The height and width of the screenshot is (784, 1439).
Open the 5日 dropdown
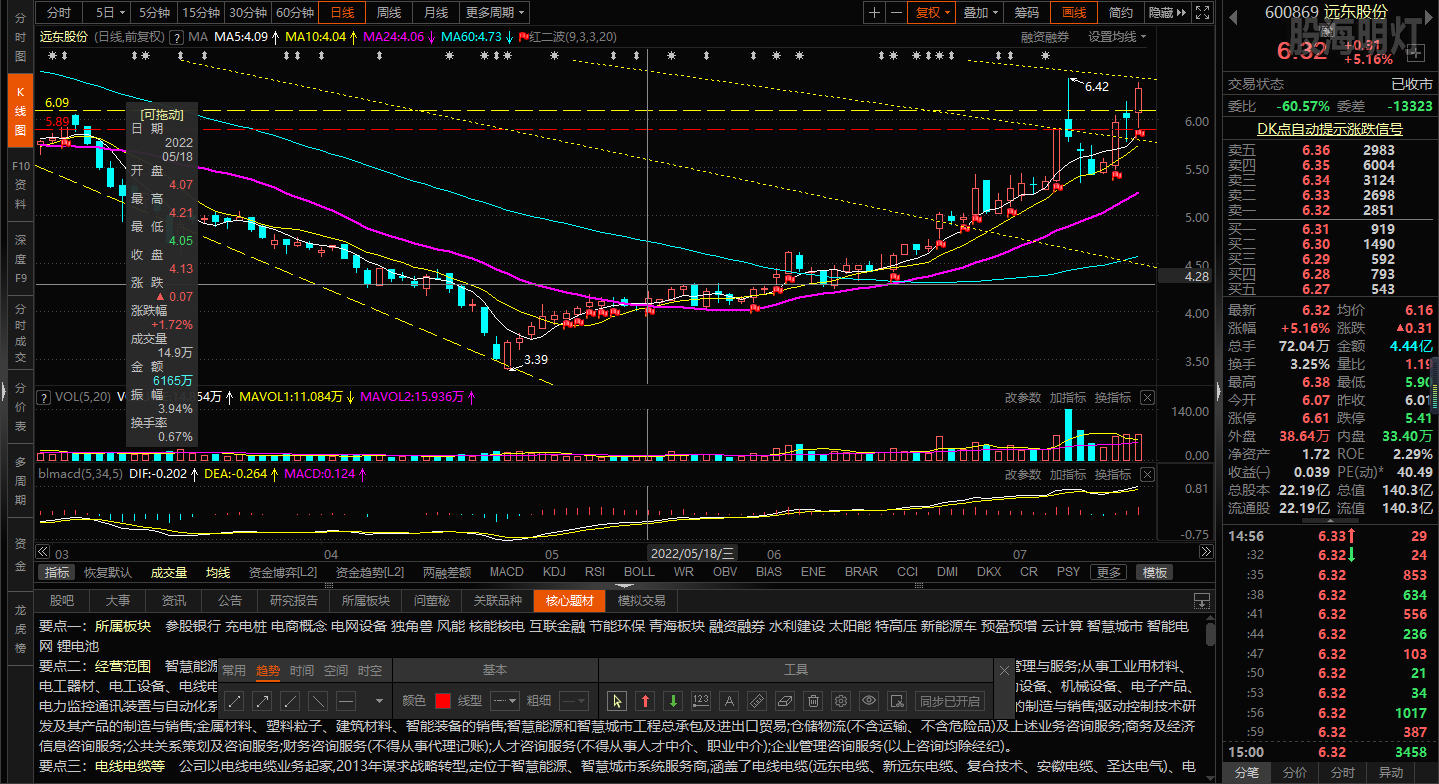coord(110,12)
